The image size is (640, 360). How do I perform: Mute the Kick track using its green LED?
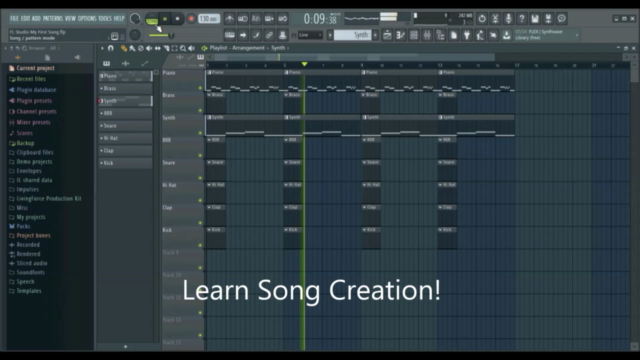pyautogui.click(x=200, y=245)
